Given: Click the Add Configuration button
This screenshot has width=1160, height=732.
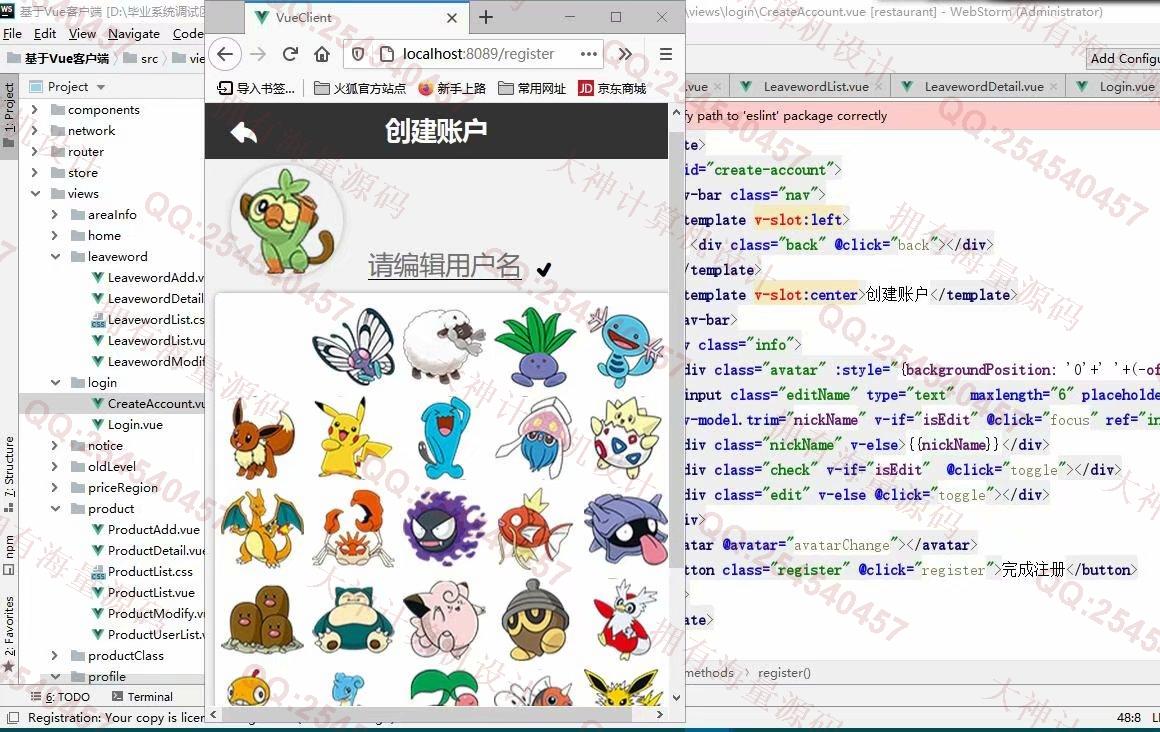Looking at the screenshot, I should pos(1123,58).
